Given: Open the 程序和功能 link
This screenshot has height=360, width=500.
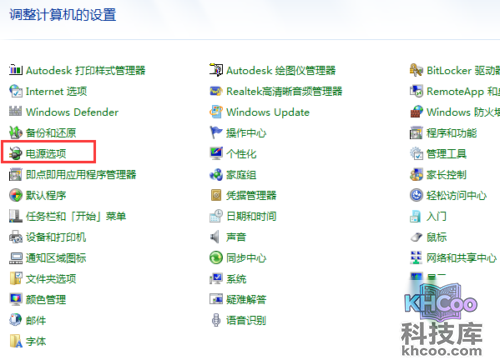Looking at the screenshot, I should pyautogui.click(x=452, y=133).
